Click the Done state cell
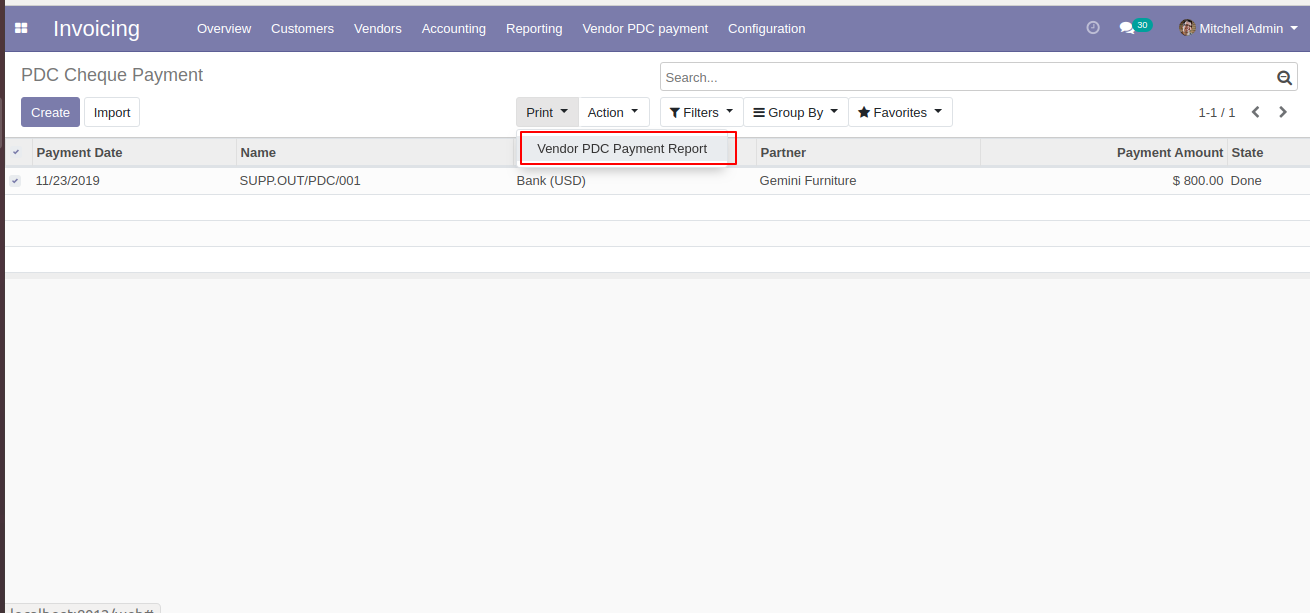1310x613 pixels. coord(1246,181)
